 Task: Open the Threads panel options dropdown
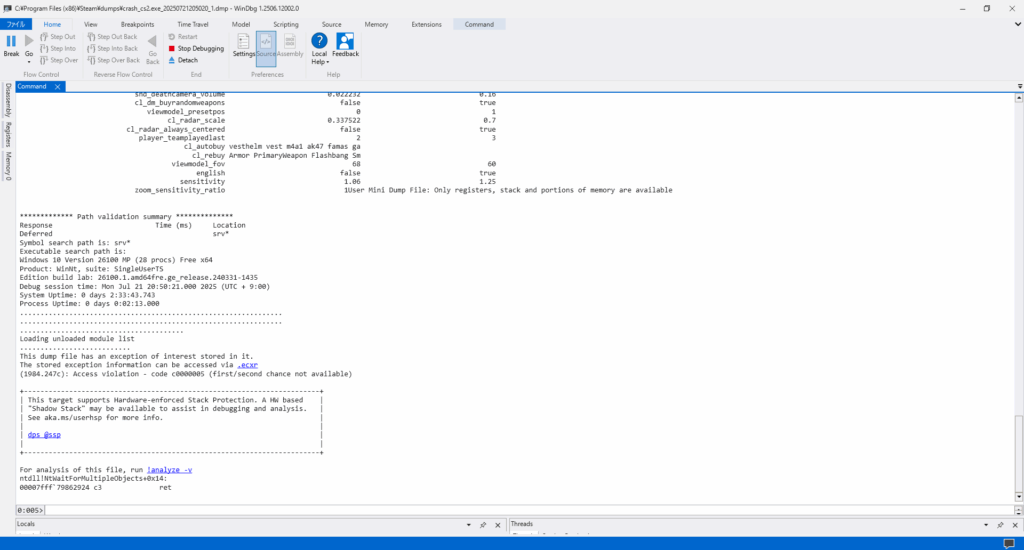pyautogui.click(x=986, y=525)
